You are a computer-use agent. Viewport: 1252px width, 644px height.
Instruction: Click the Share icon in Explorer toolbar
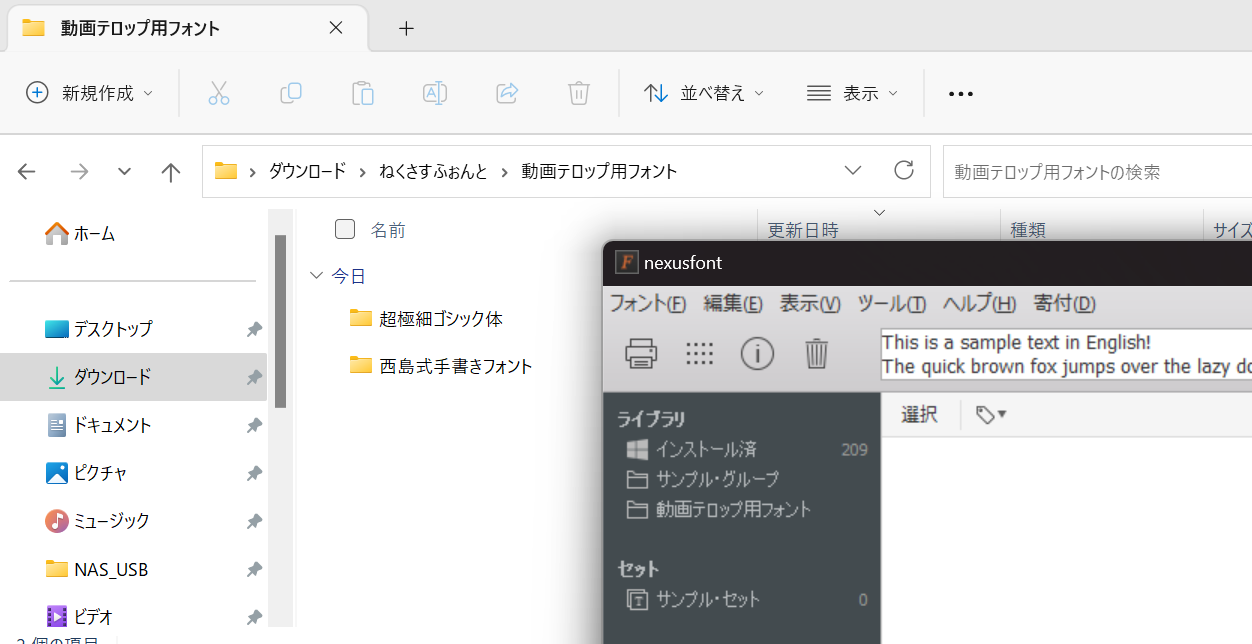(x=506, y=93)
